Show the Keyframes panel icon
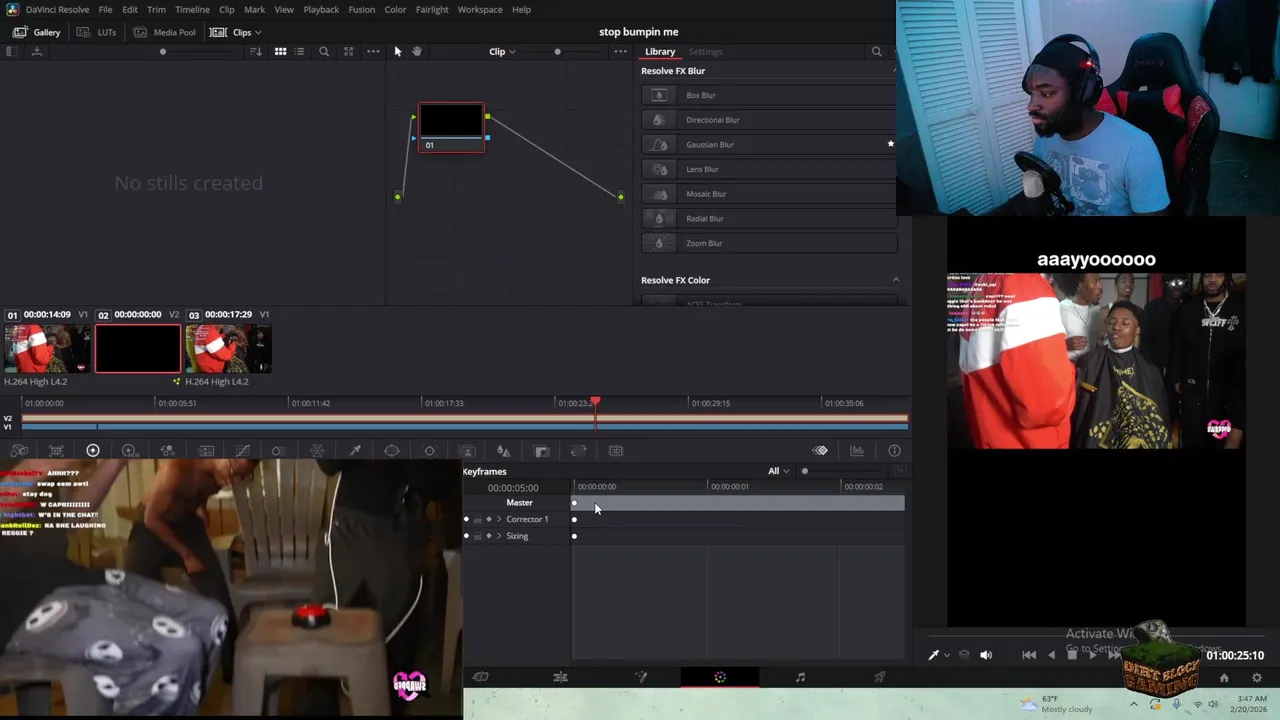 click(820, 451)
